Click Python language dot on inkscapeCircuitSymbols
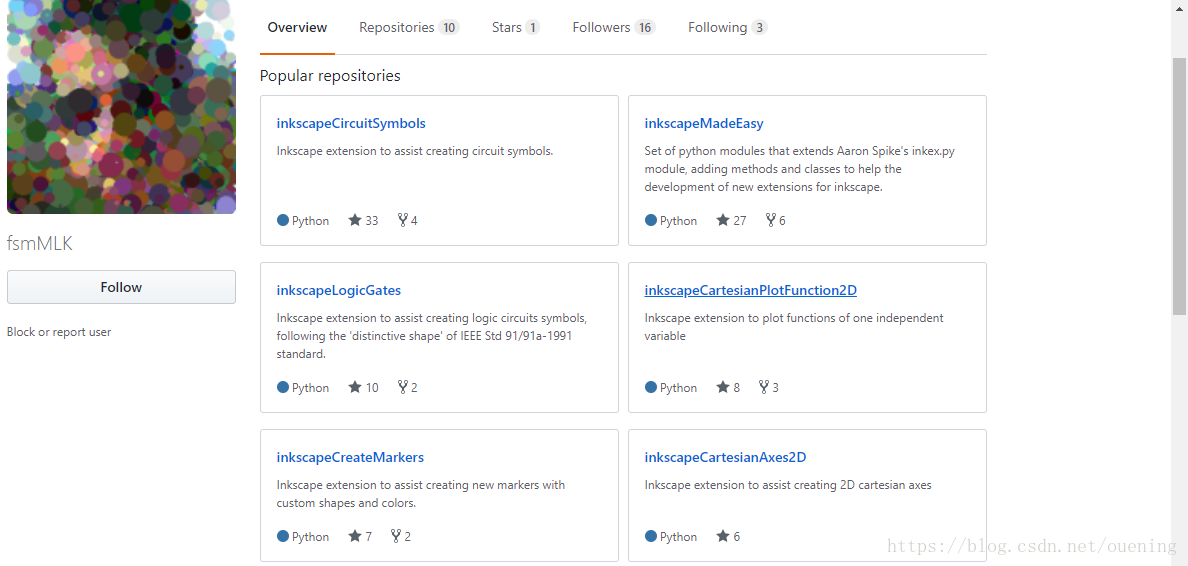 pos(283,220)
